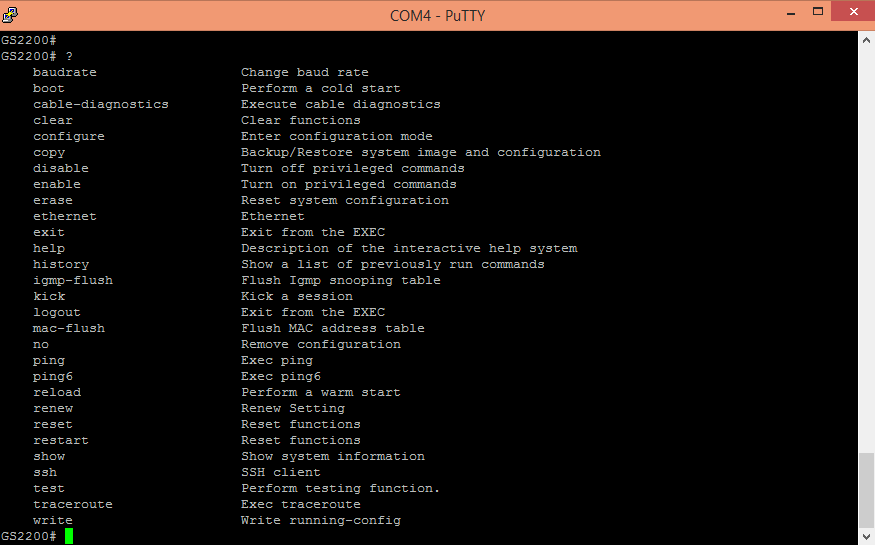Click the 'baudrate' command entry

click(64, 72)
